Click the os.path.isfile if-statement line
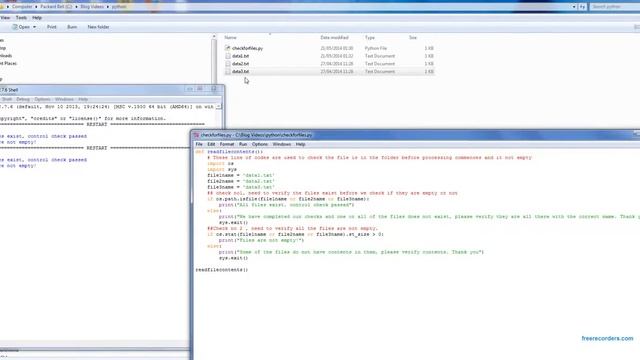Screen dimensions: 640x360 click(x=288, y=199)
